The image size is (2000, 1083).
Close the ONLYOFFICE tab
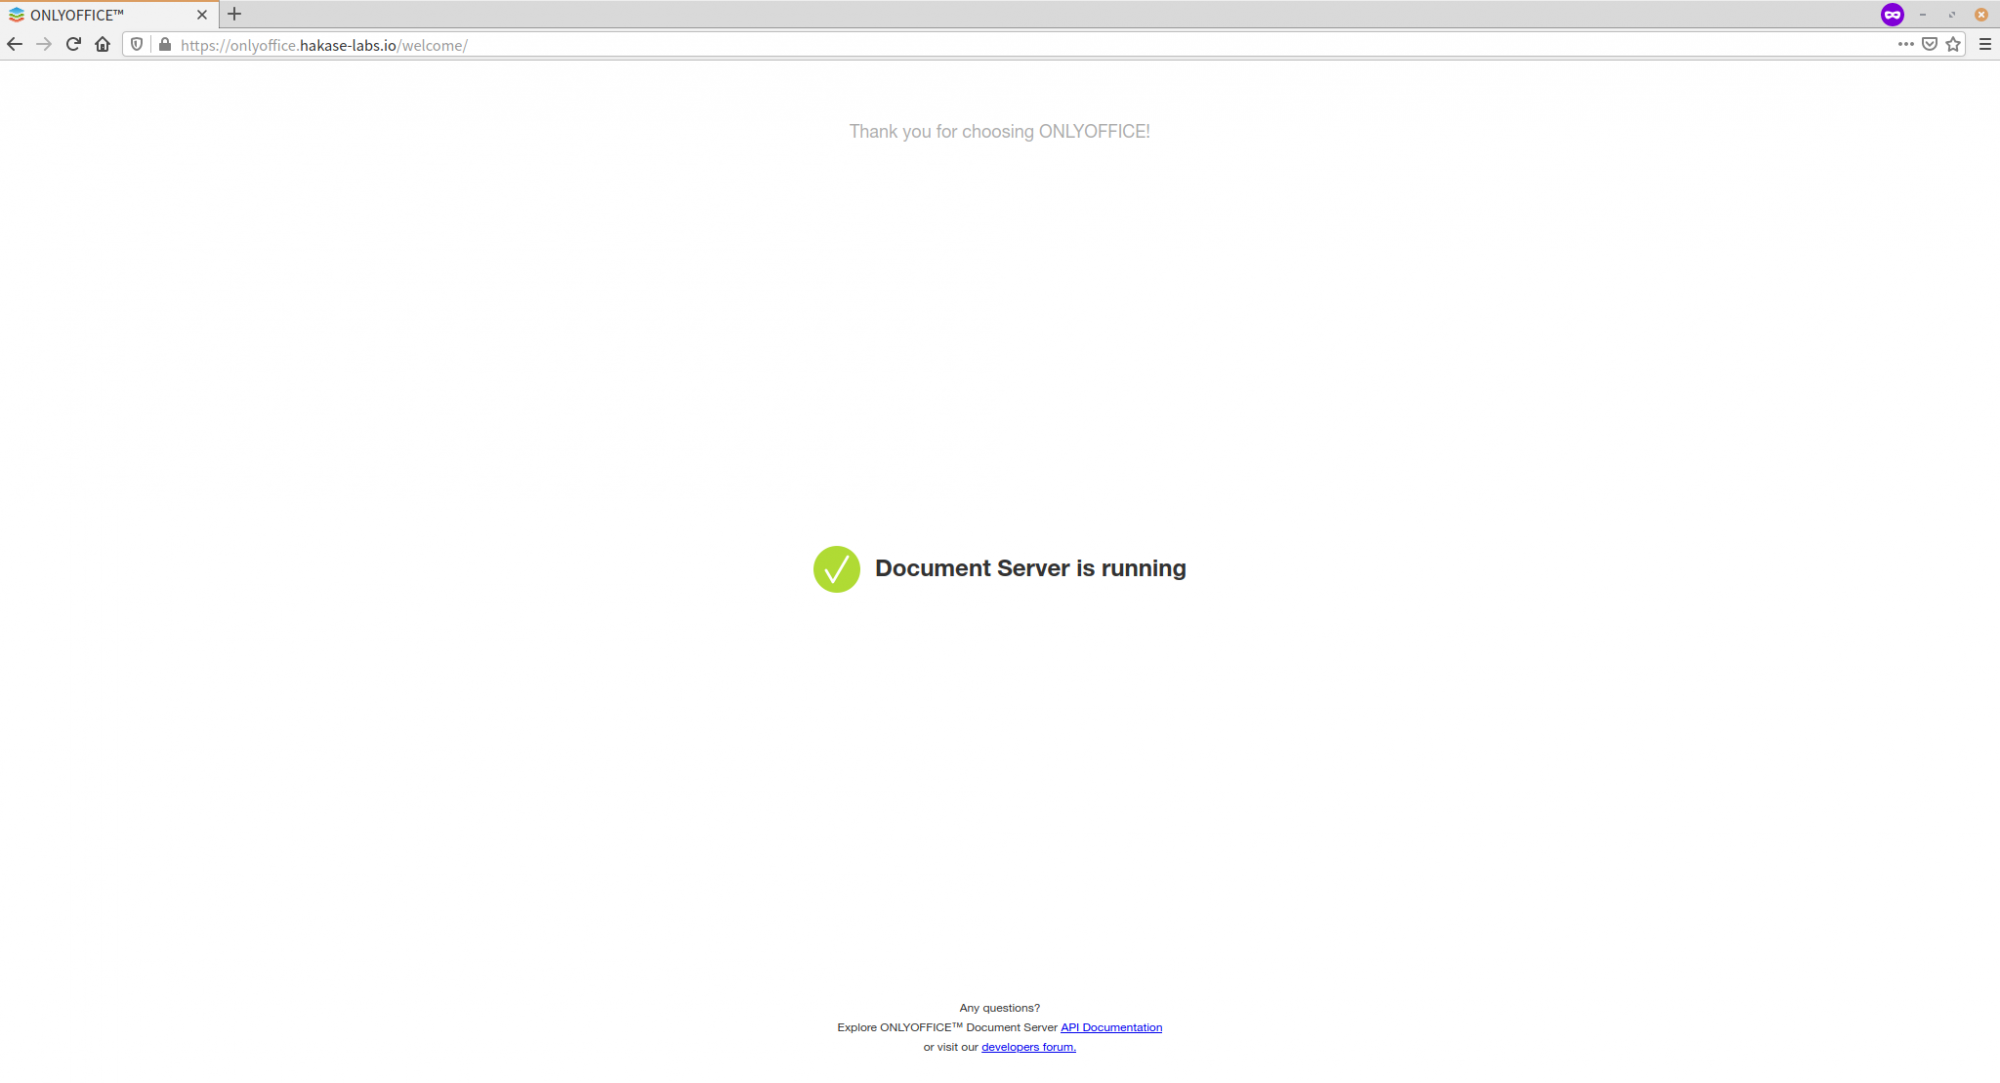[202, 15]
